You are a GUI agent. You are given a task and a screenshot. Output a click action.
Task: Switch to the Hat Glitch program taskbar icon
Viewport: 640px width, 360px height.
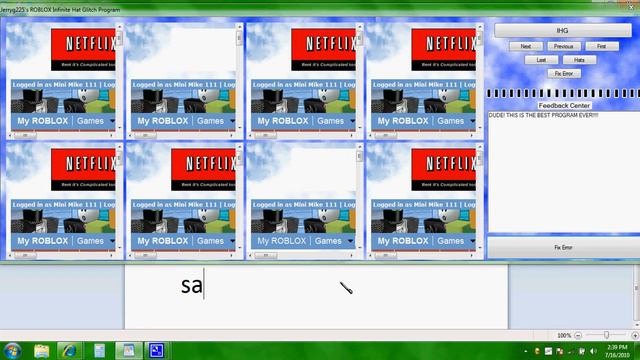click(156, 351)
